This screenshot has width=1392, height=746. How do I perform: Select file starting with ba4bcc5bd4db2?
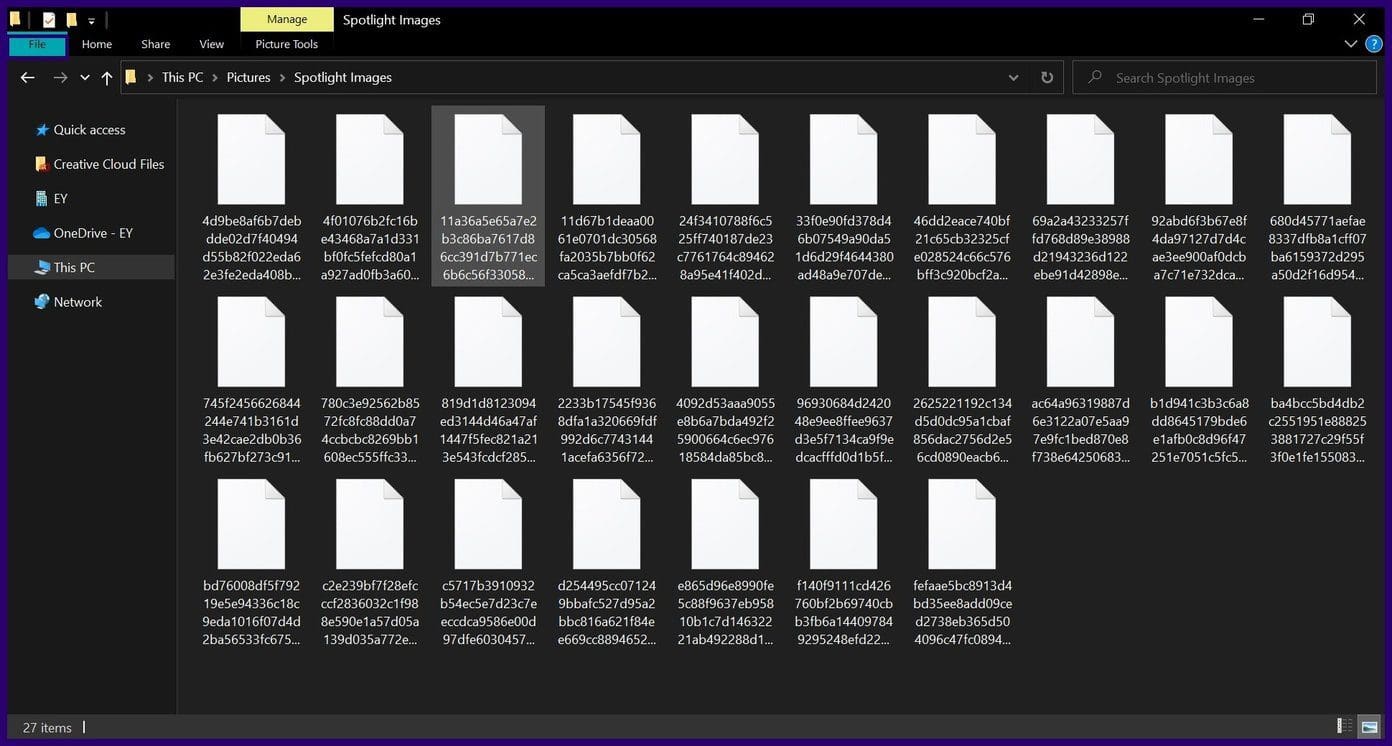click(x=1317, y=380)
